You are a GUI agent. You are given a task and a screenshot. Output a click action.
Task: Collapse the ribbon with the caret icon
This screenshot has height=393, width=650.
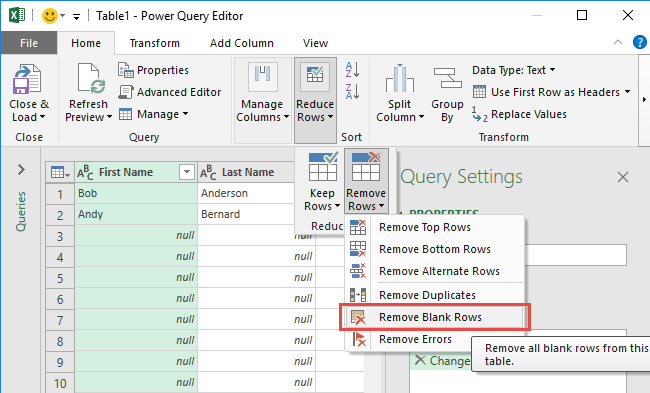618,42
